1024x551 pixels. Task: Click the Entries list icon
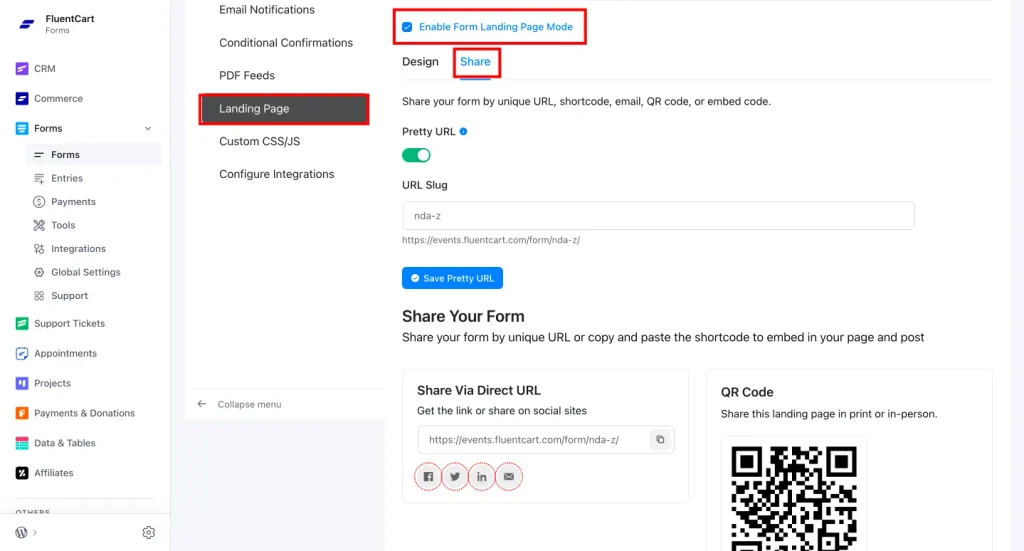(39, 178)
